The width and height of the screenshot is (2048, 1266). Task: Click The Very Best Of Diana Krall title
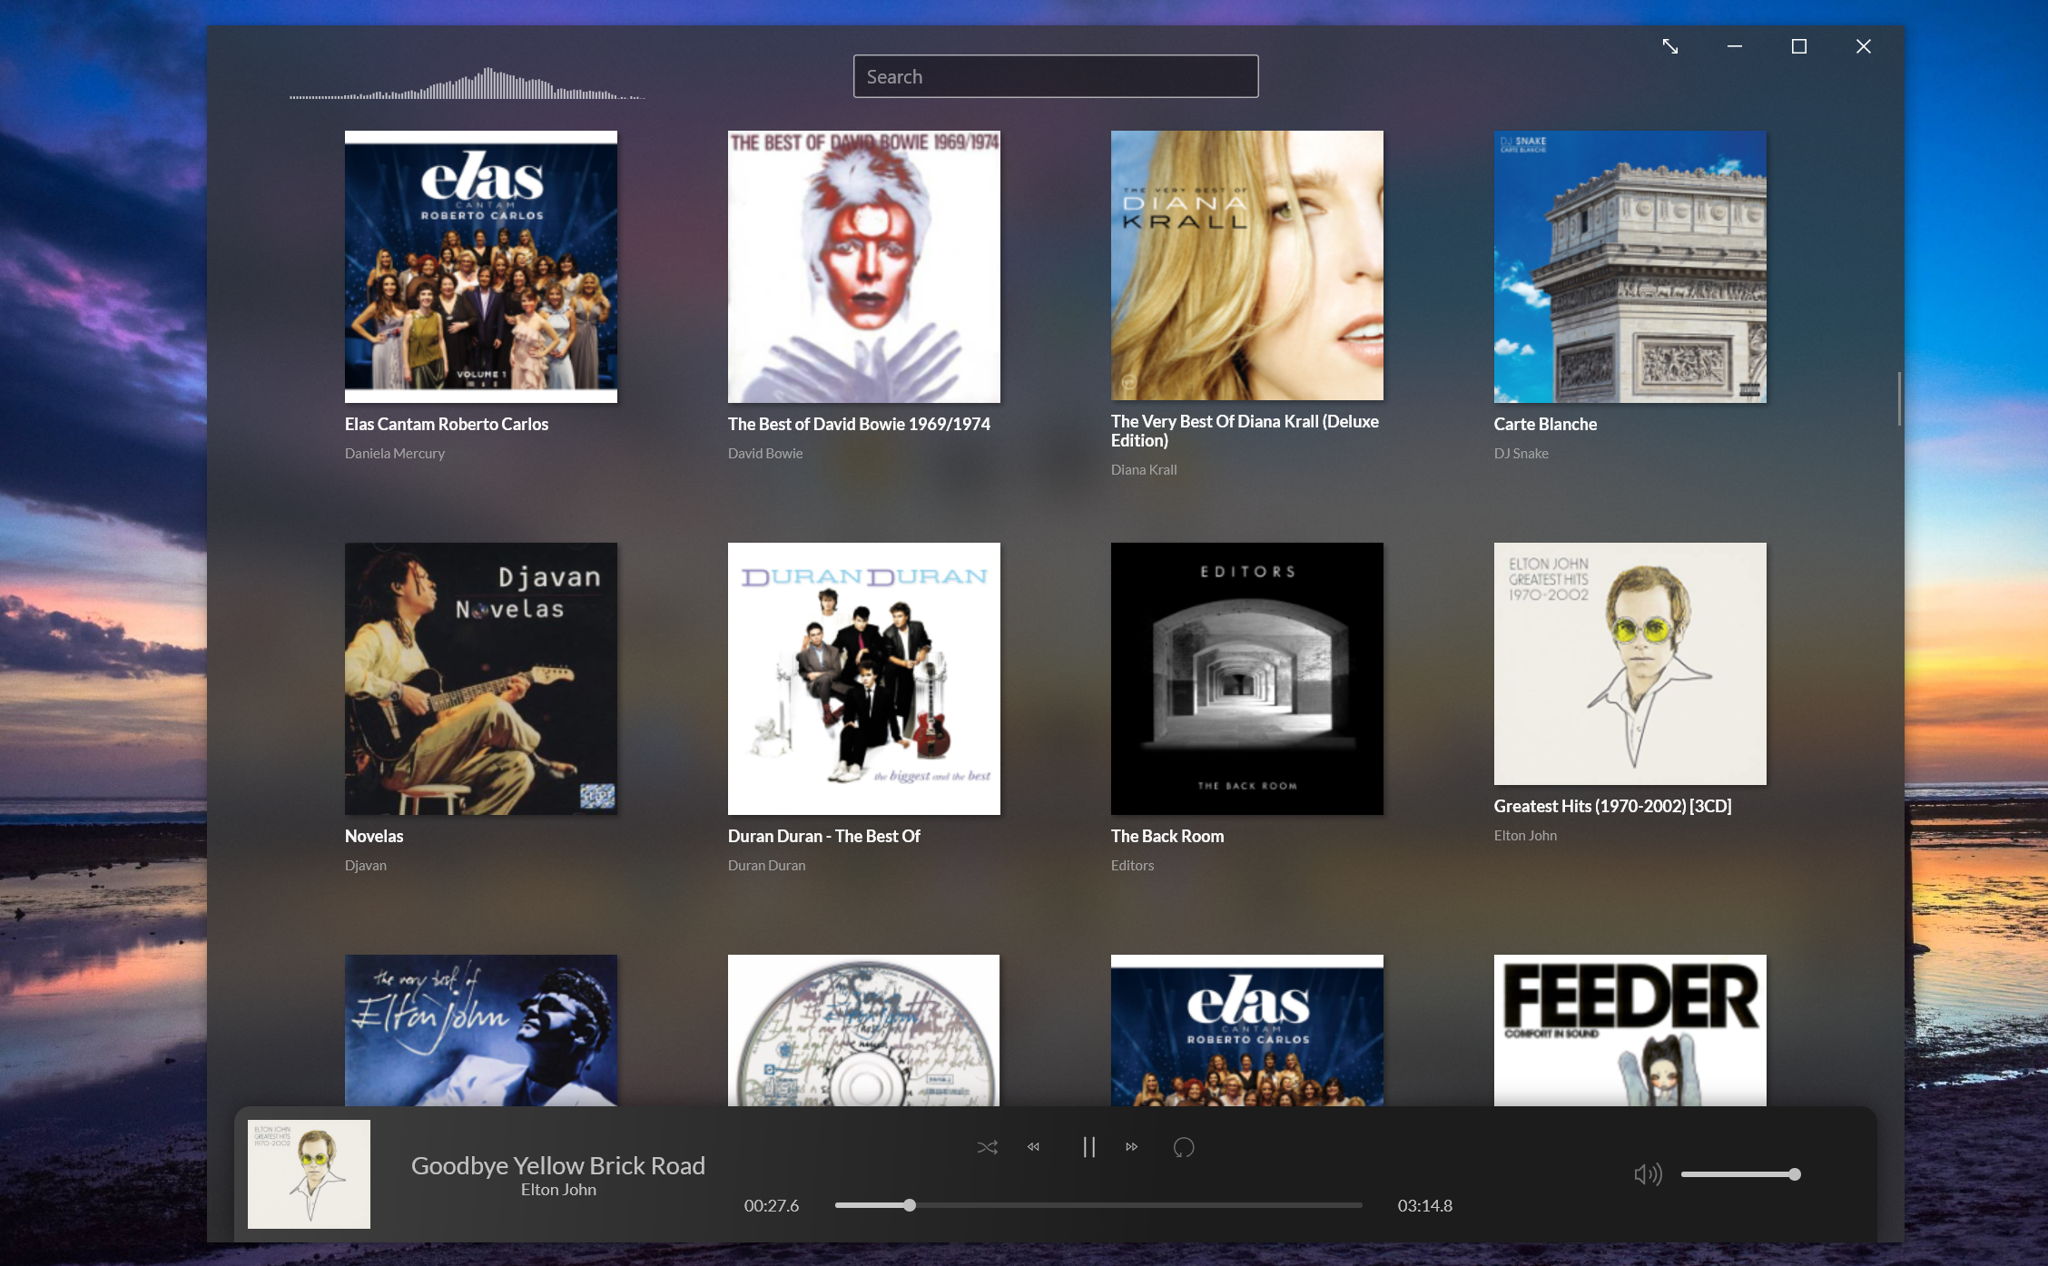point(1245,431)
